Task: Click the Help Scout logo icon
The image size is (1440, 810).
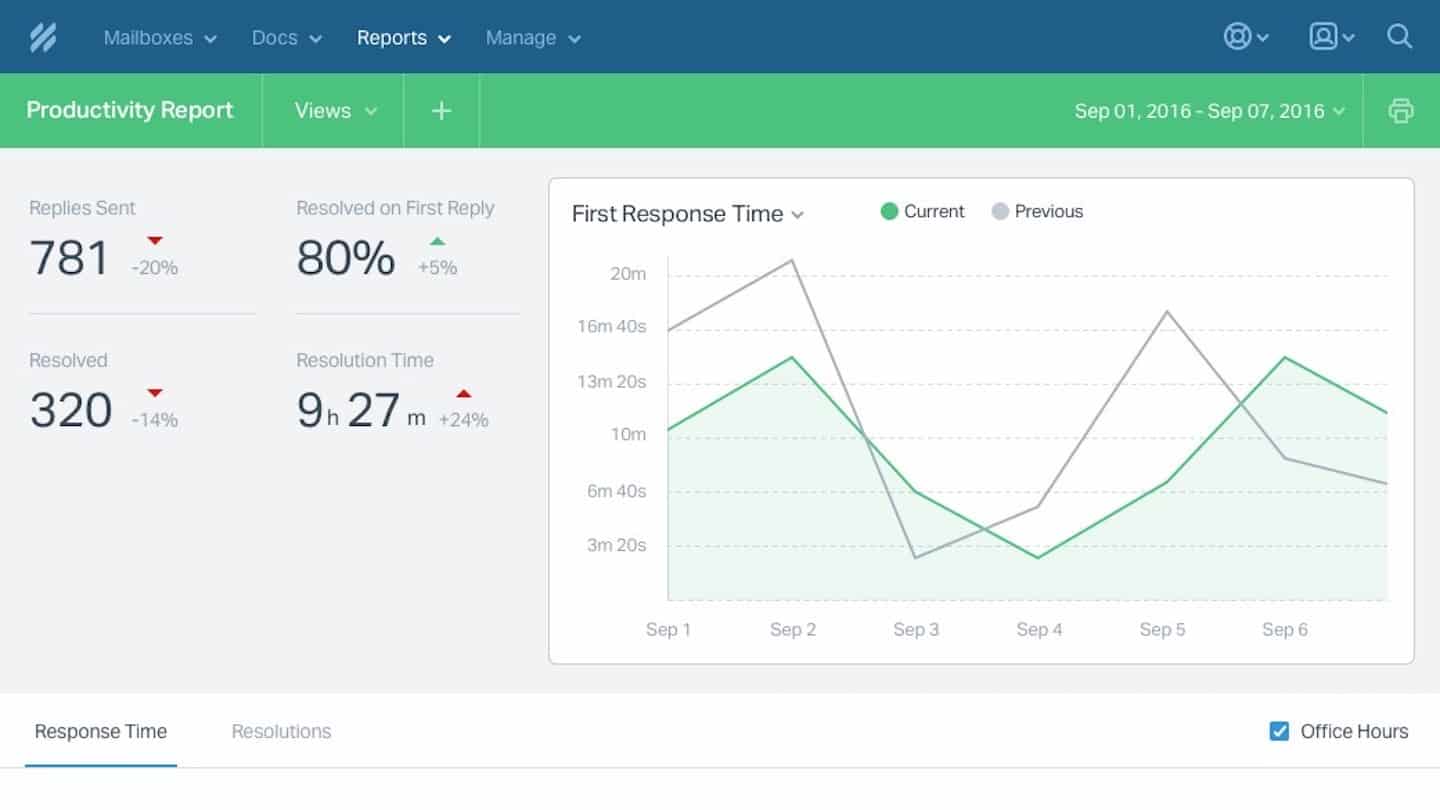Action: click(43, 37)
